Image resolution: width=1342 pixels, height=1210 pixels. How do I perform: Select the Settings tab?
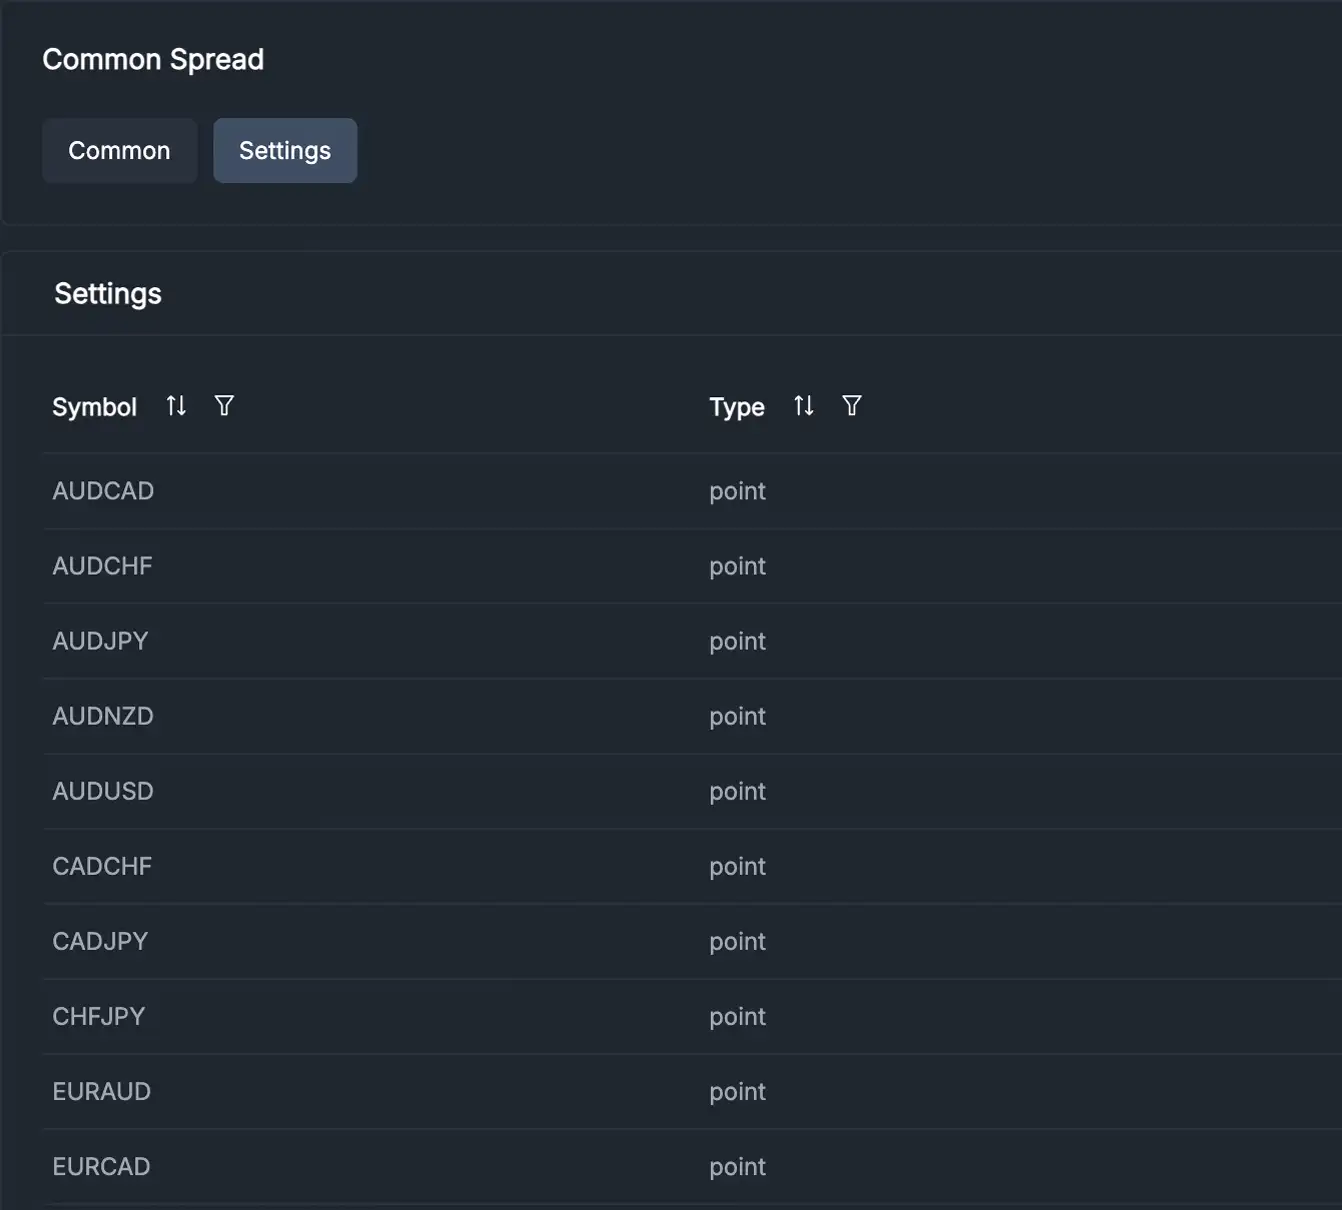tap(285, 151)
